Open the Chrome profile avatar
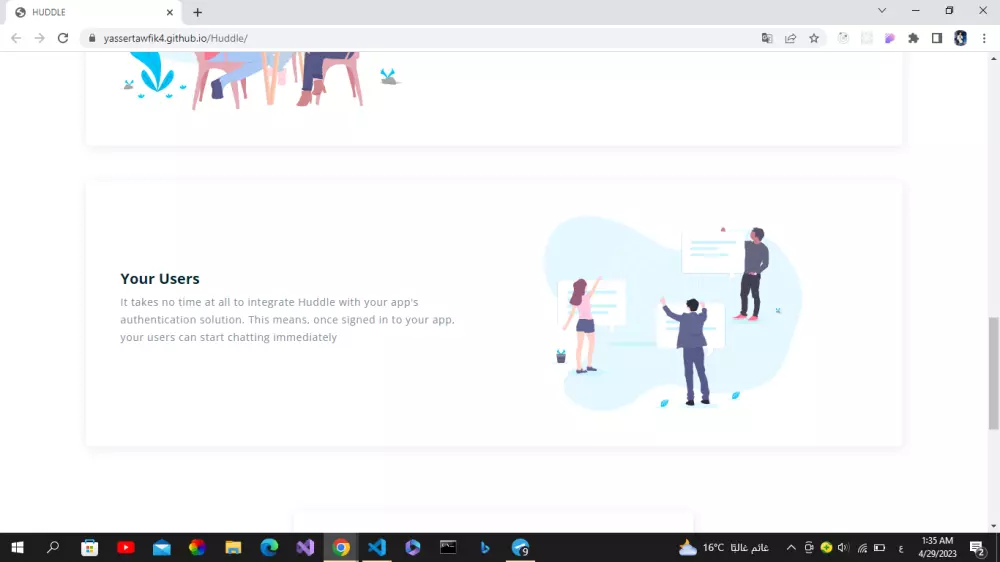The height and width of the screenshot is (562, 1000). coord(960,38)
